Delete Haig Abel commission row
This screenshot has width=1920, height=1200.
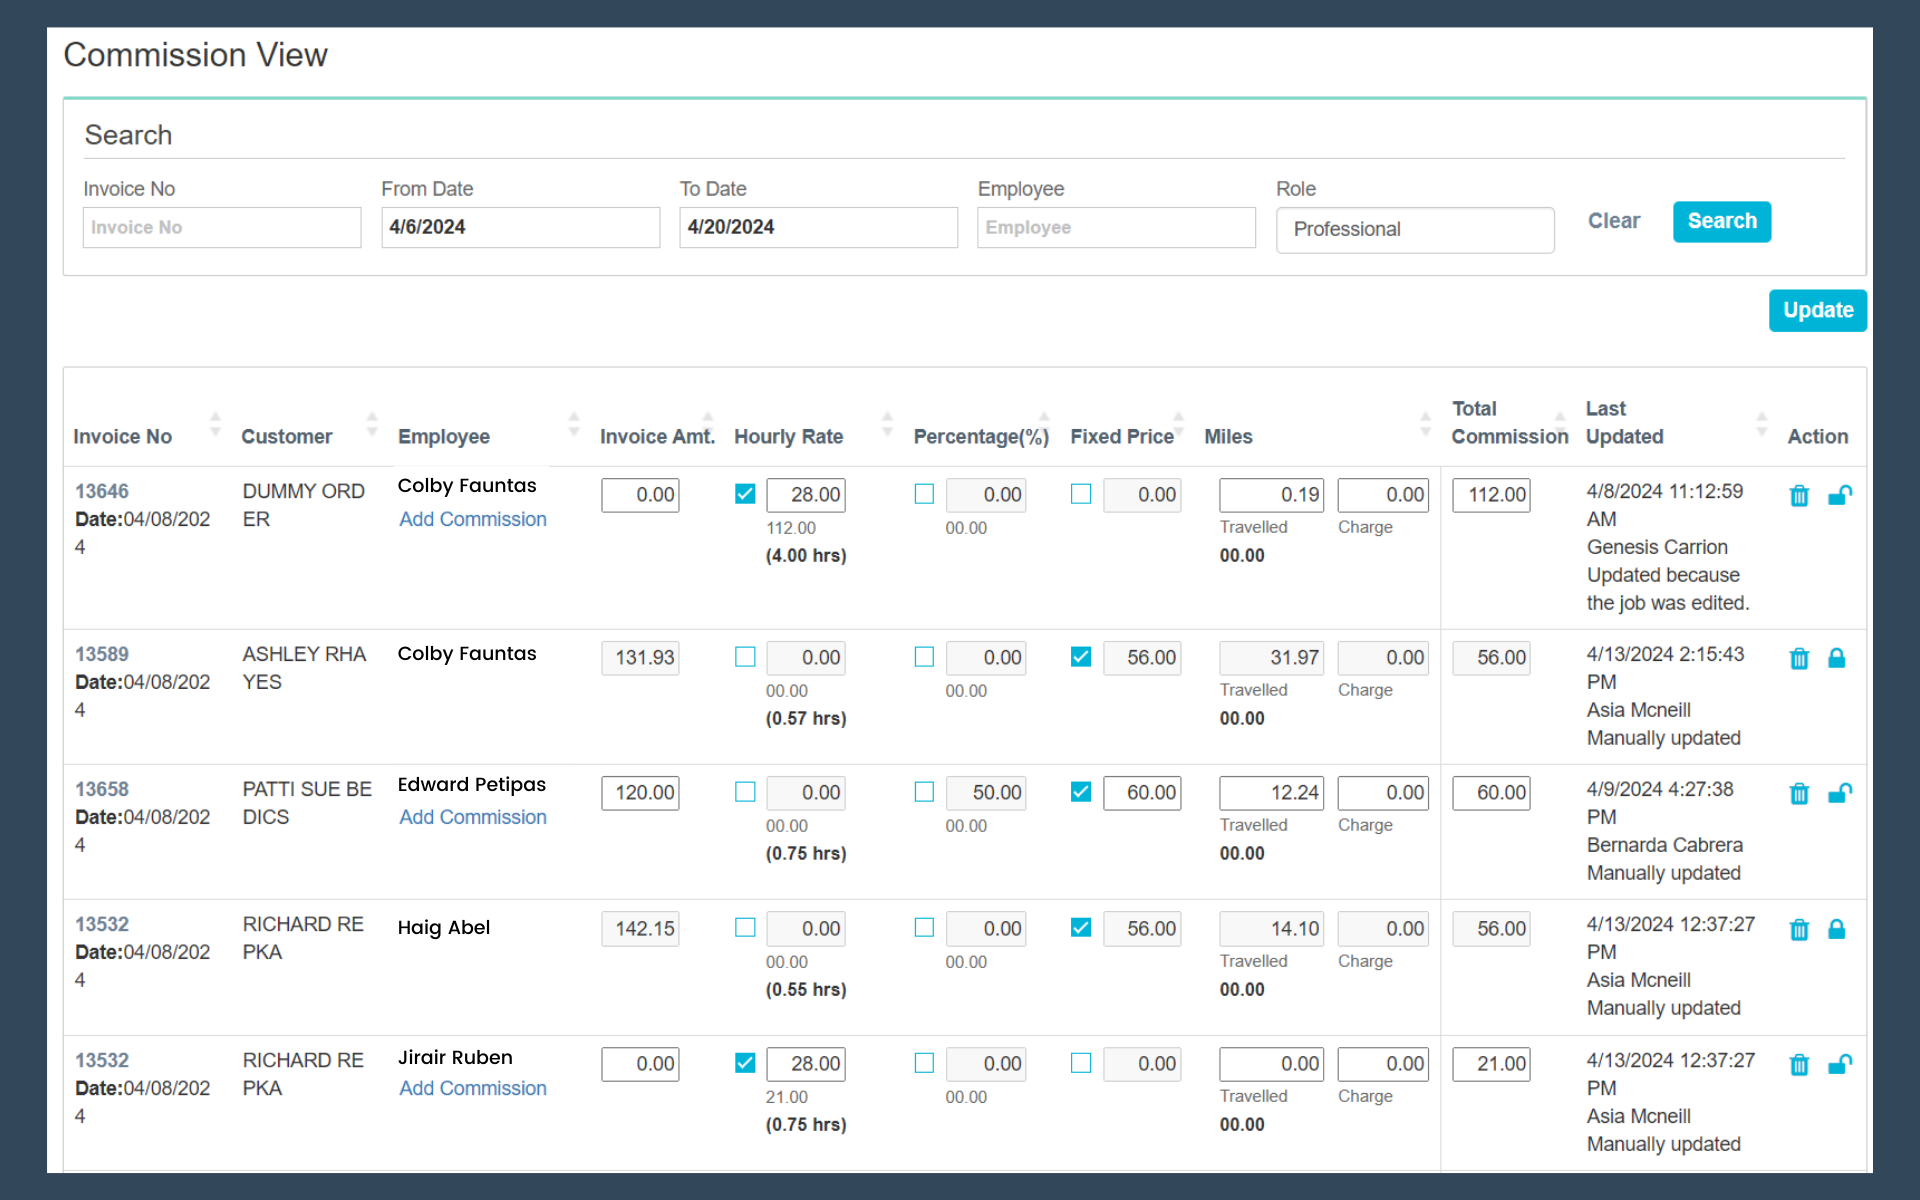click(x=1799, y=929)
